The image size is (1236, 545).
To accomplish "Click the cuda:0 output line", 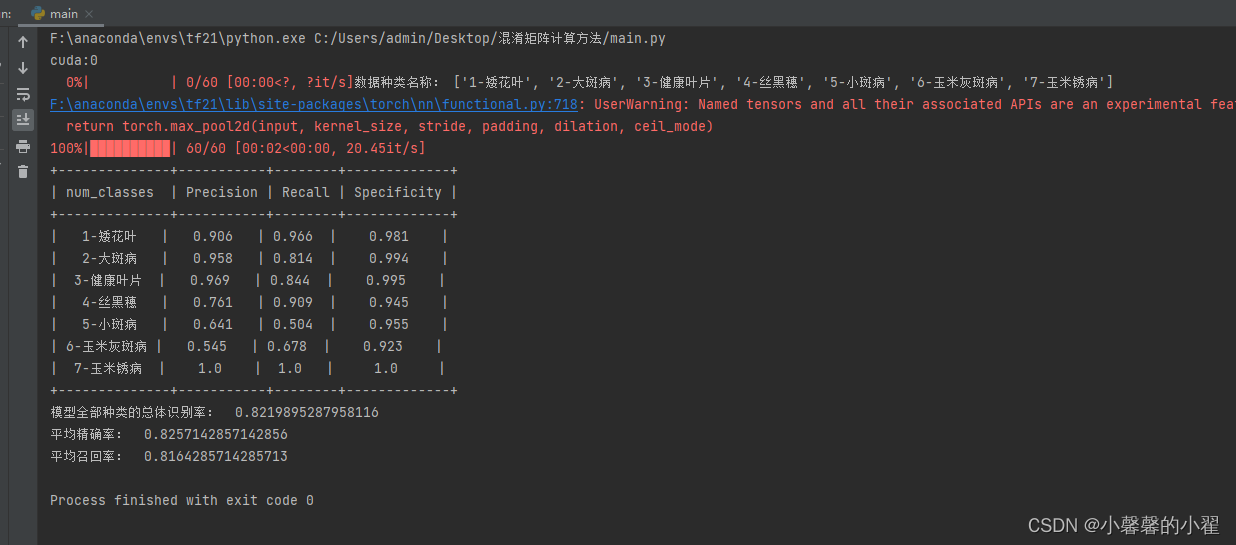I will (x=74, y=60).
